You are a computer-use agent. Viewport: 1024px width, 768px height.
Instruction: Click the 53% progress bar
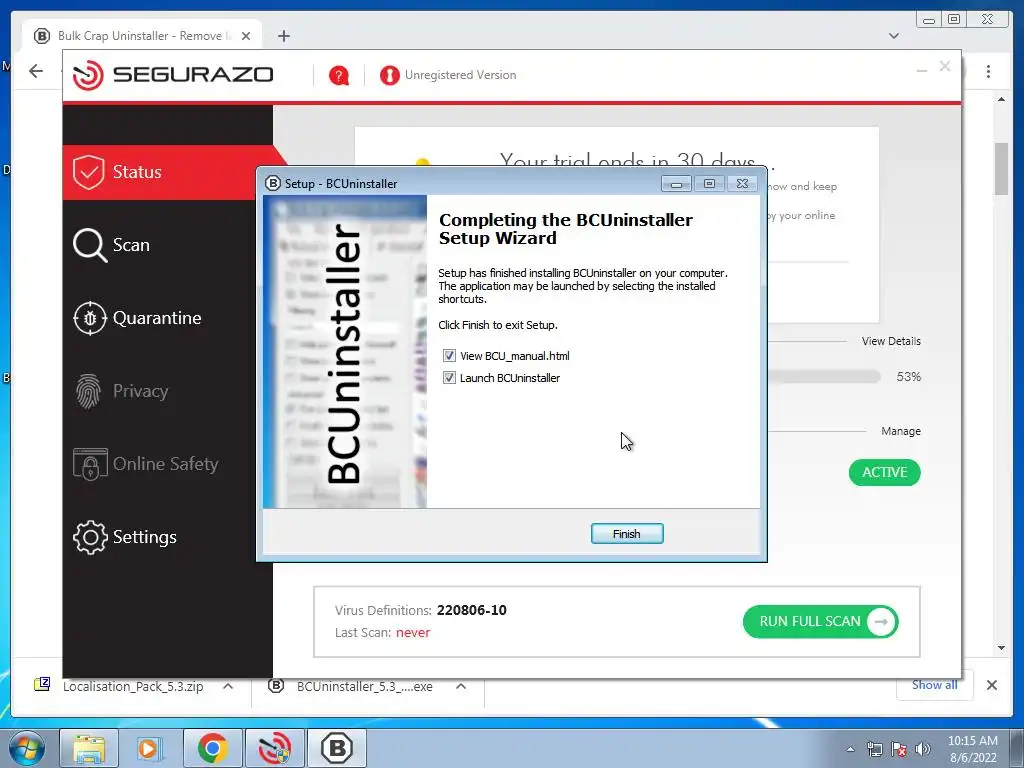(824, 377)
